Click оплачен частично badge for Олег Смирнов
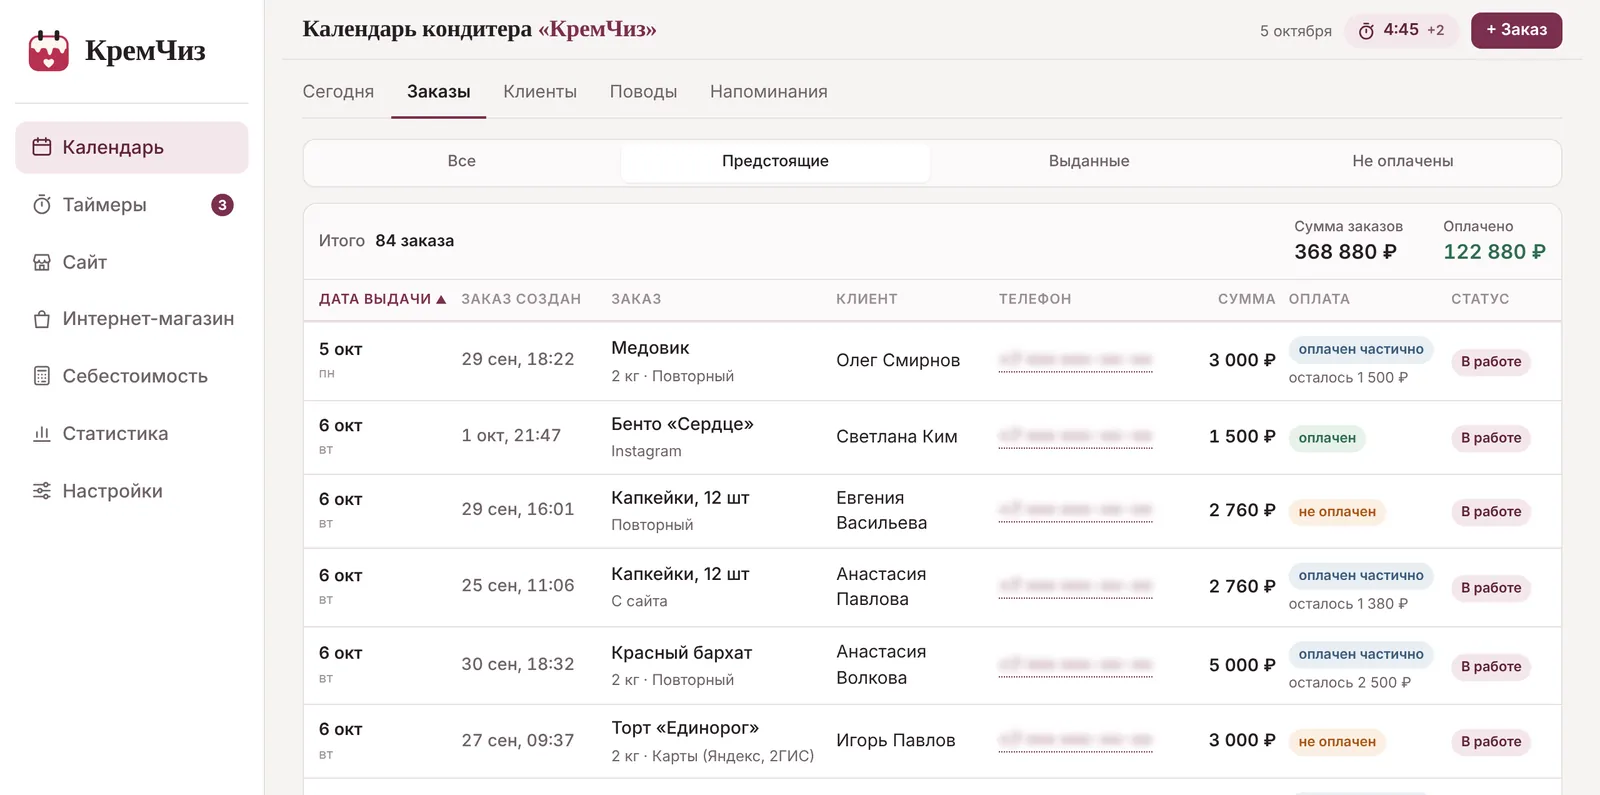The width and height of the screenshot is (1600, 795). [1361, 349]
